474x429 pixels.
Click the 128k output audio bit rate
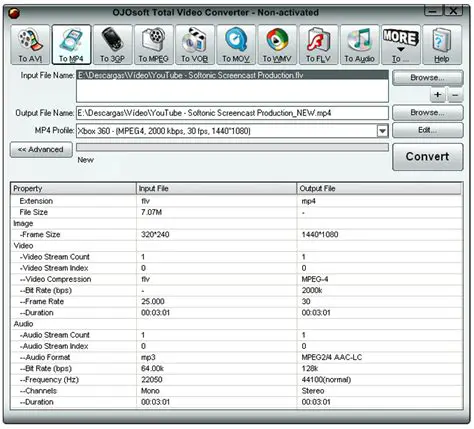point(310,369)
